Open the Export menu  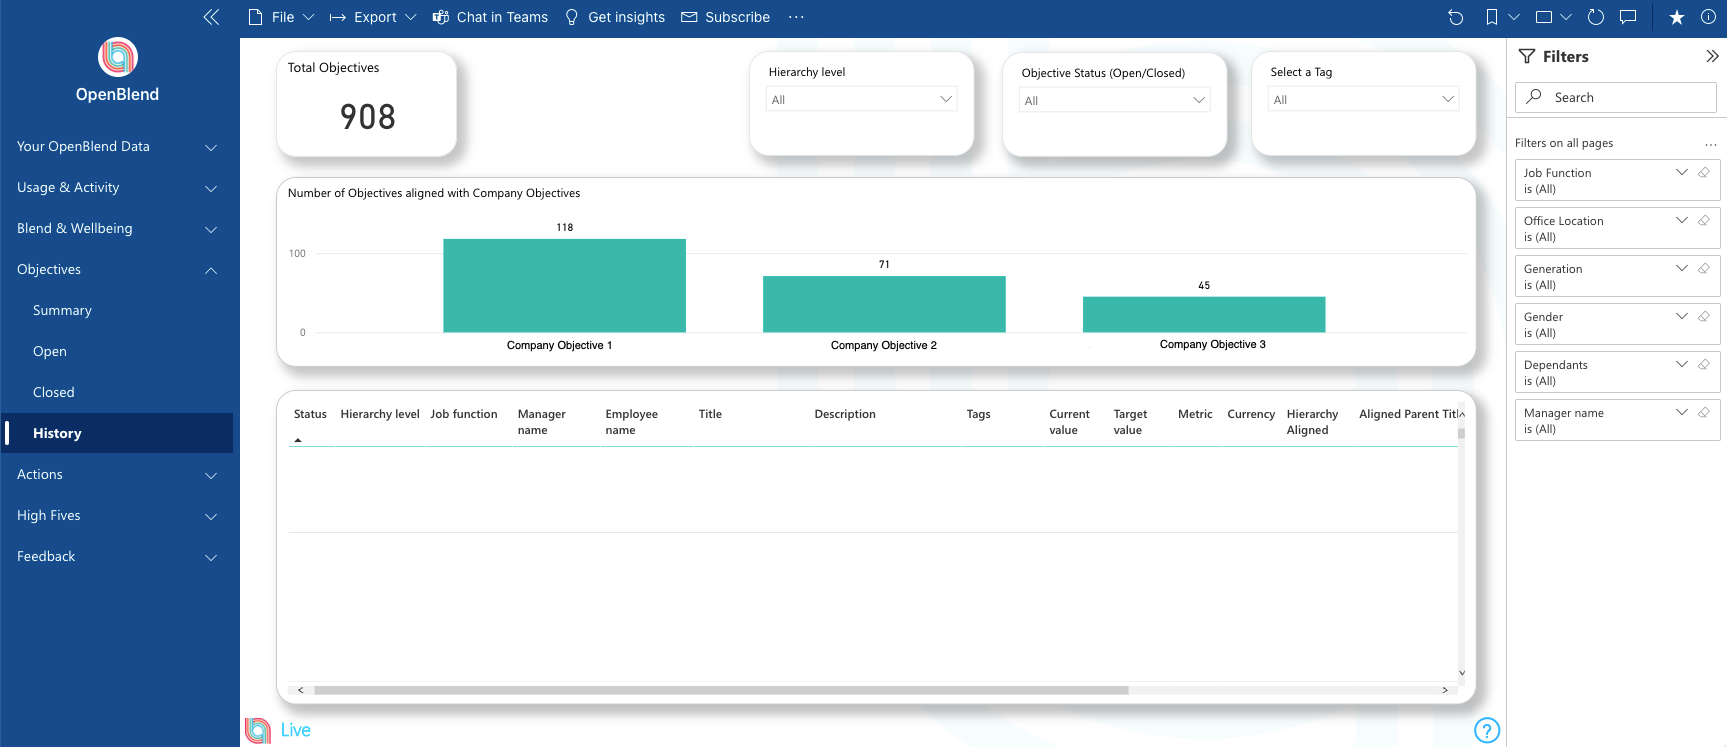pyautogui.click(x=373, y=17)
